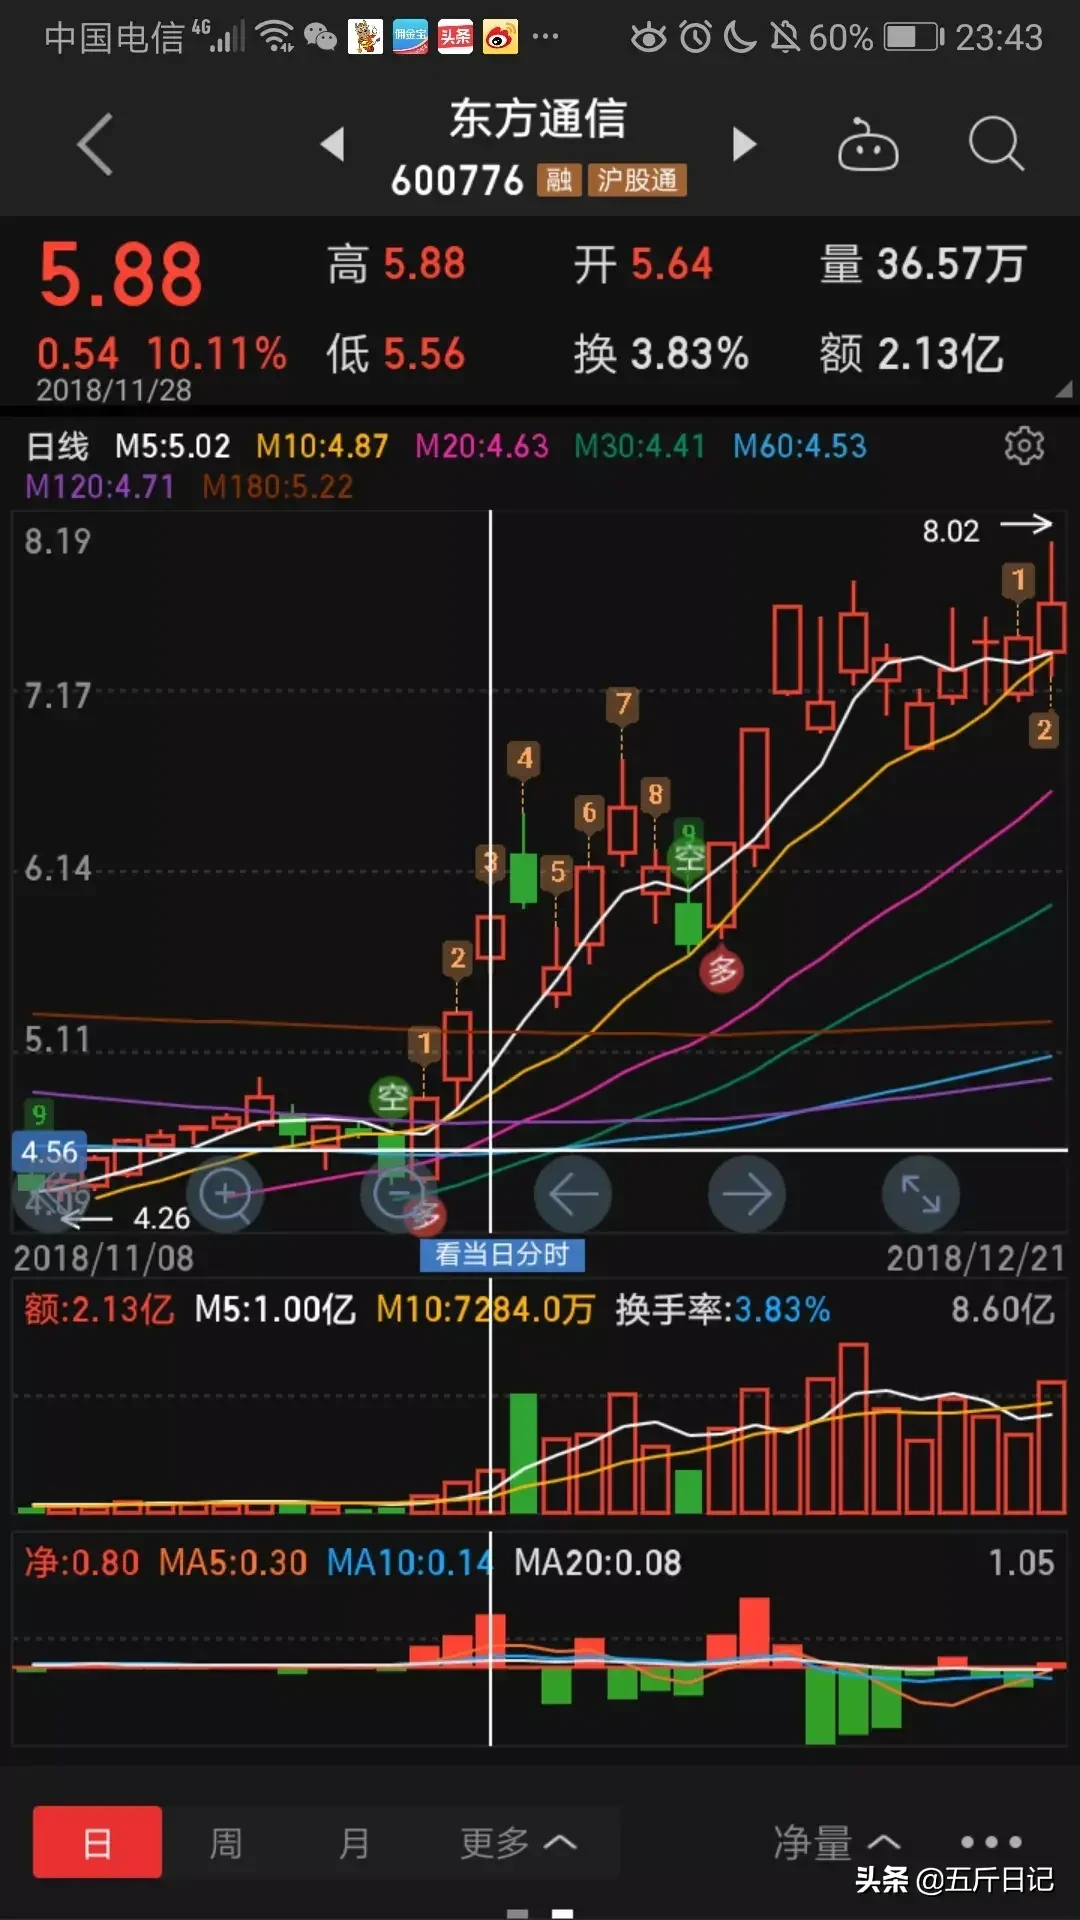Tap battery indicator in status bar

(x=914, y=37)
